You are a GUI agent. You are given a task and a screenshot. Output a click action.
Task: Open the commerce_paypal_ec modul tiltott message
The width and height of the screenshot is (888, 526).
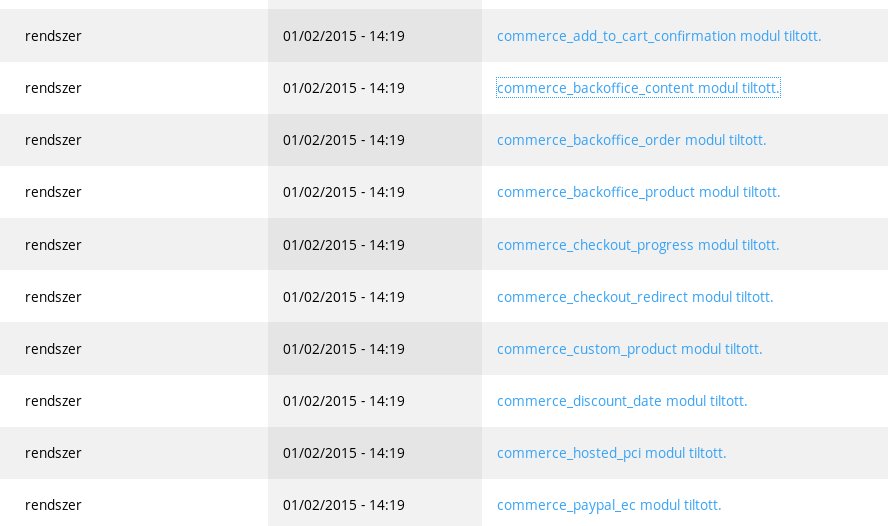coord(609,505)
